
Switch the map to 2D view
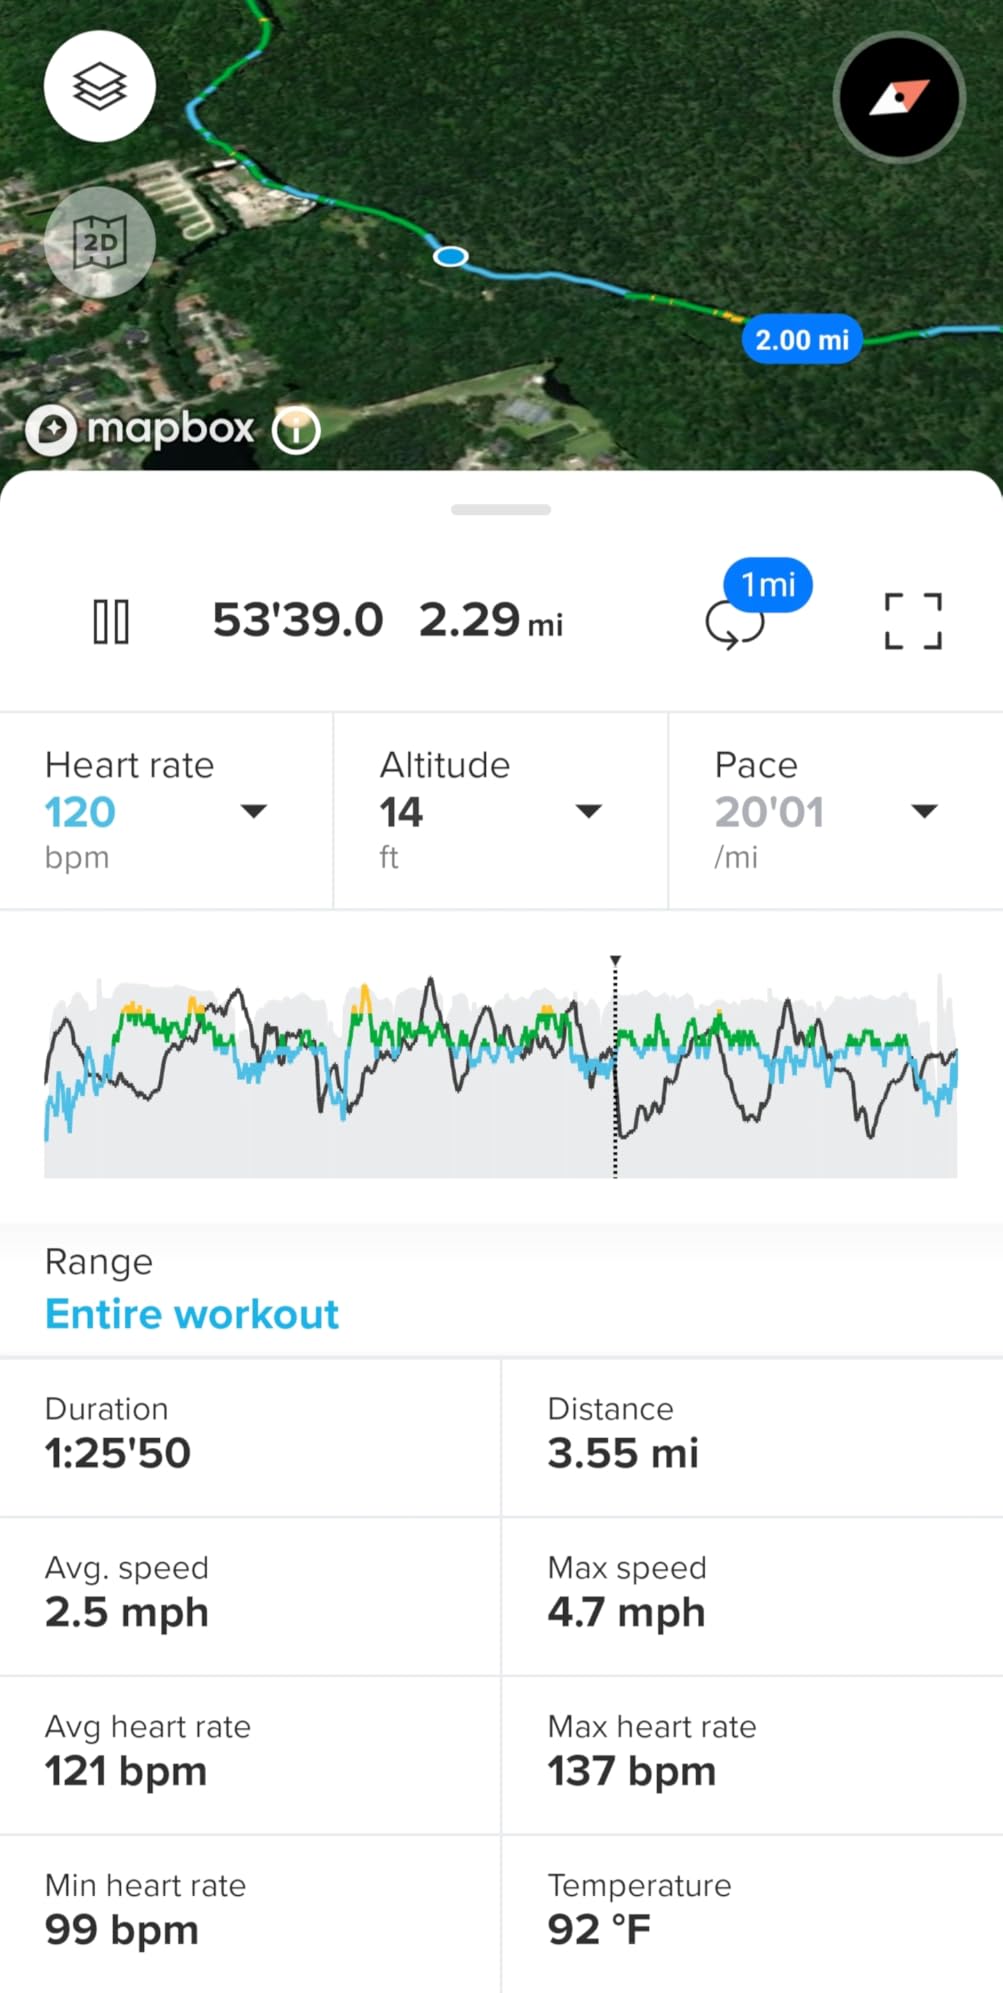pyautogui.click(x=99, y=241)
